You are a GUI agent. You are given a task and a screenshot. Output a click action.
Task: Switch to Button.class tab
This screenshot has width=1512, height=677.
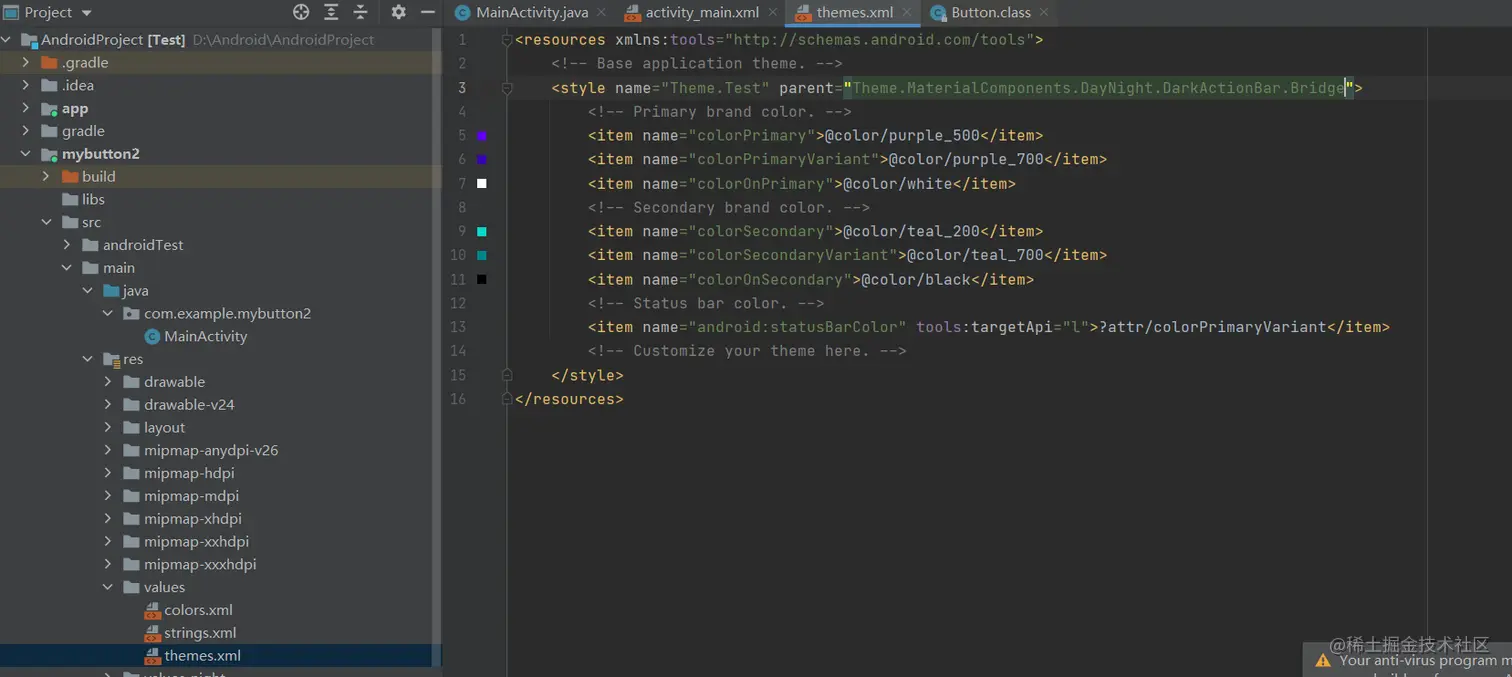(x=991, y=13)
